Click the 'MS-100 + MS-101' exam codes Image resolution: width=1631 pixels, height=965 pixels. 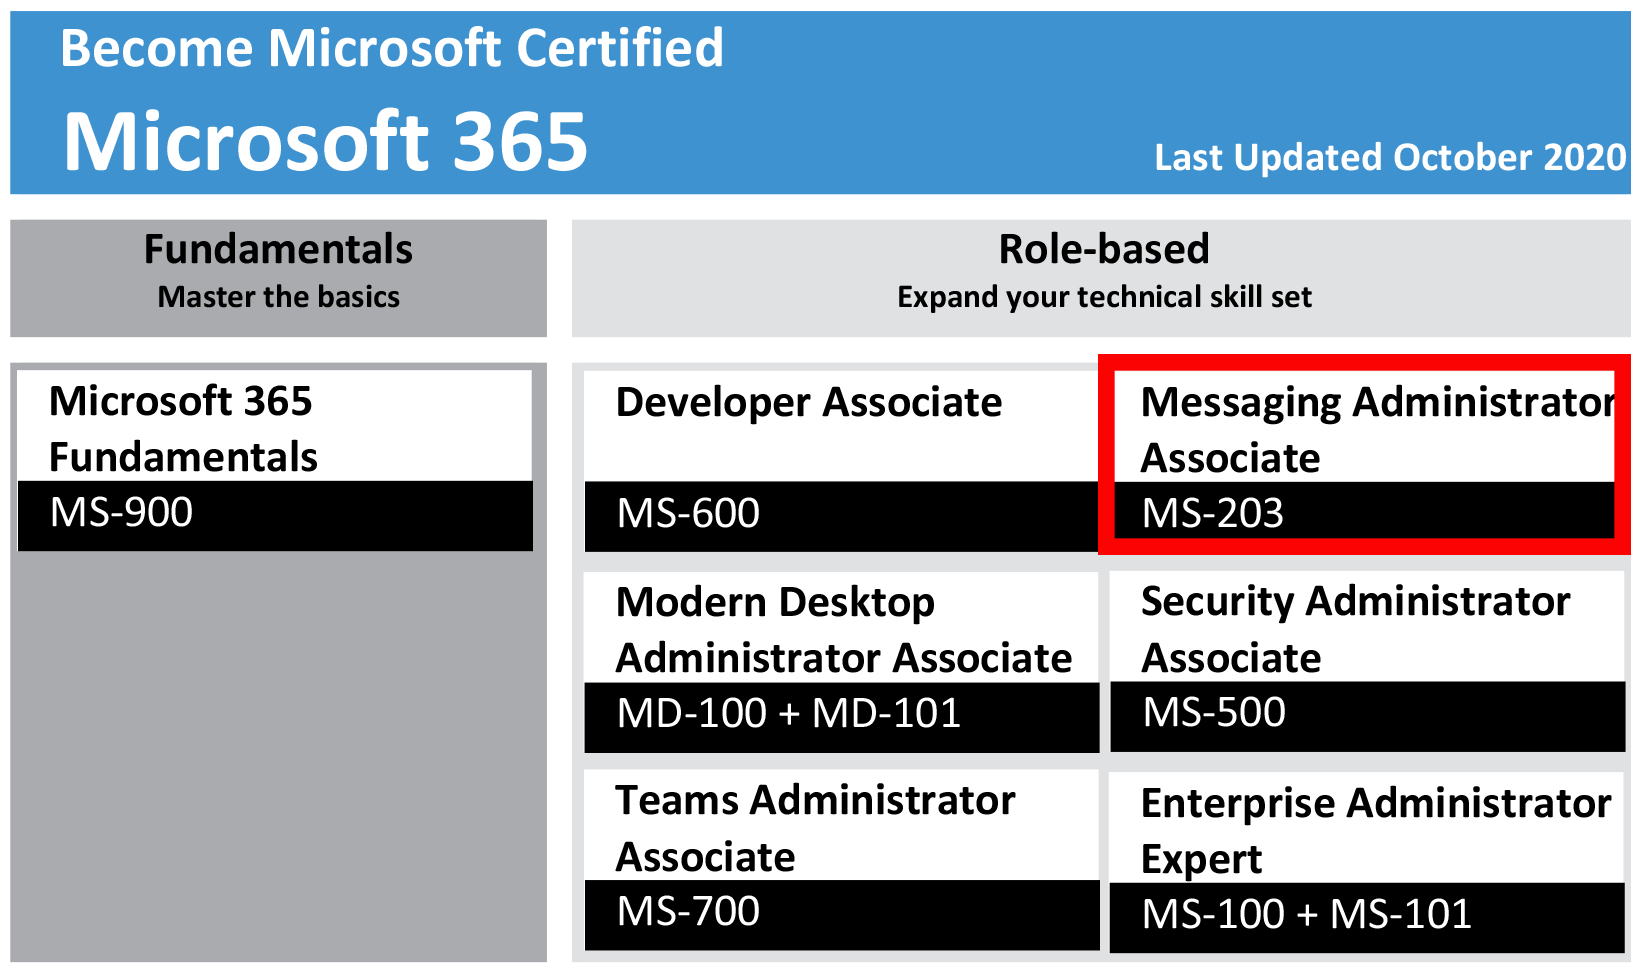1307,914
